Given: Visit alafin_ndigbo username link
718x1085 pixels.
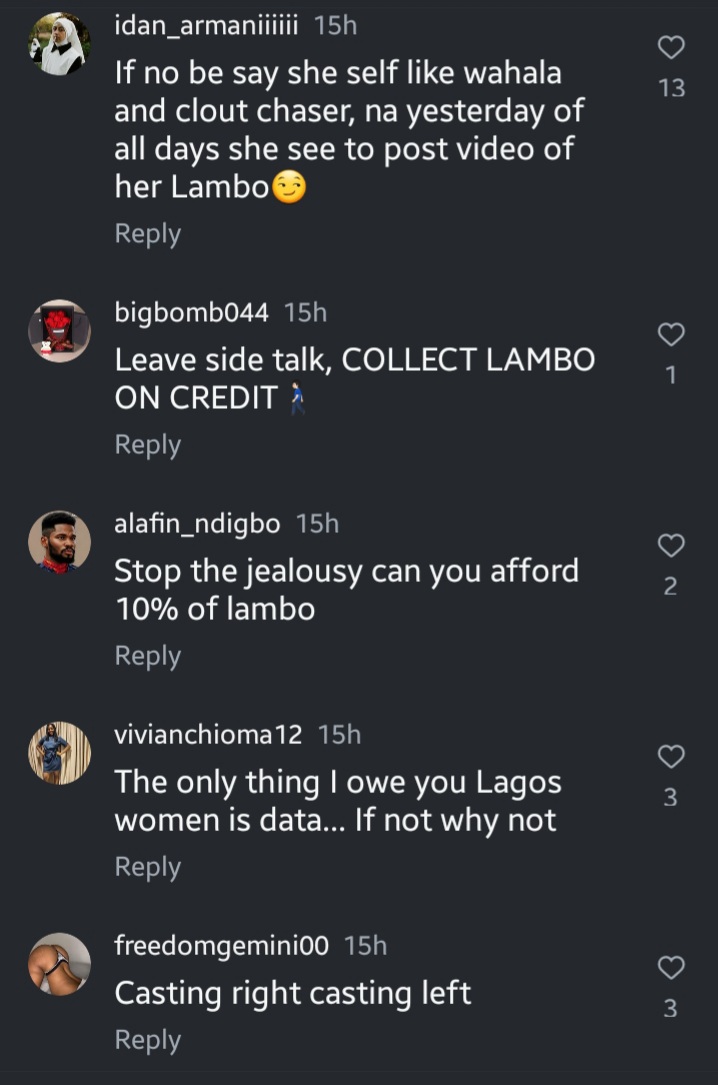Looking at the screenshot, I should pos(197,523).
